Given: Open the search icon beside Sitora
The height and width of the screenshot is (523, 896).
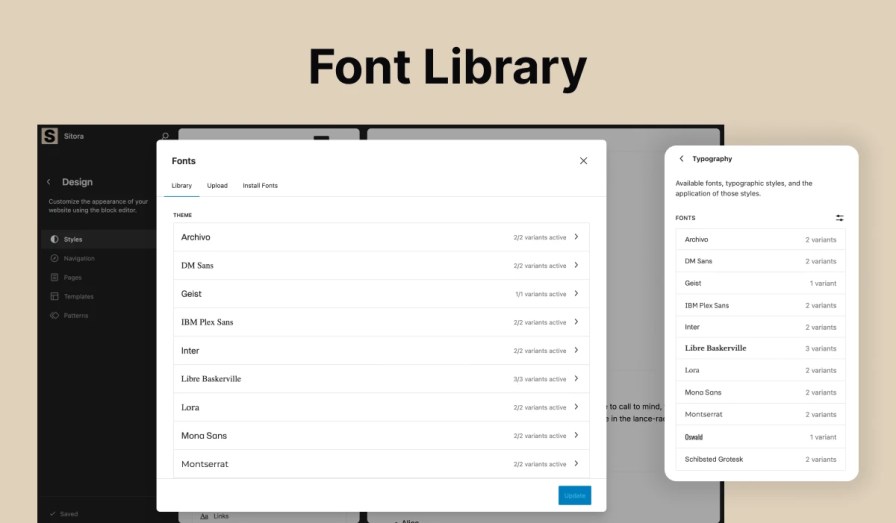Looking at the screenshot, I should 165,136.
